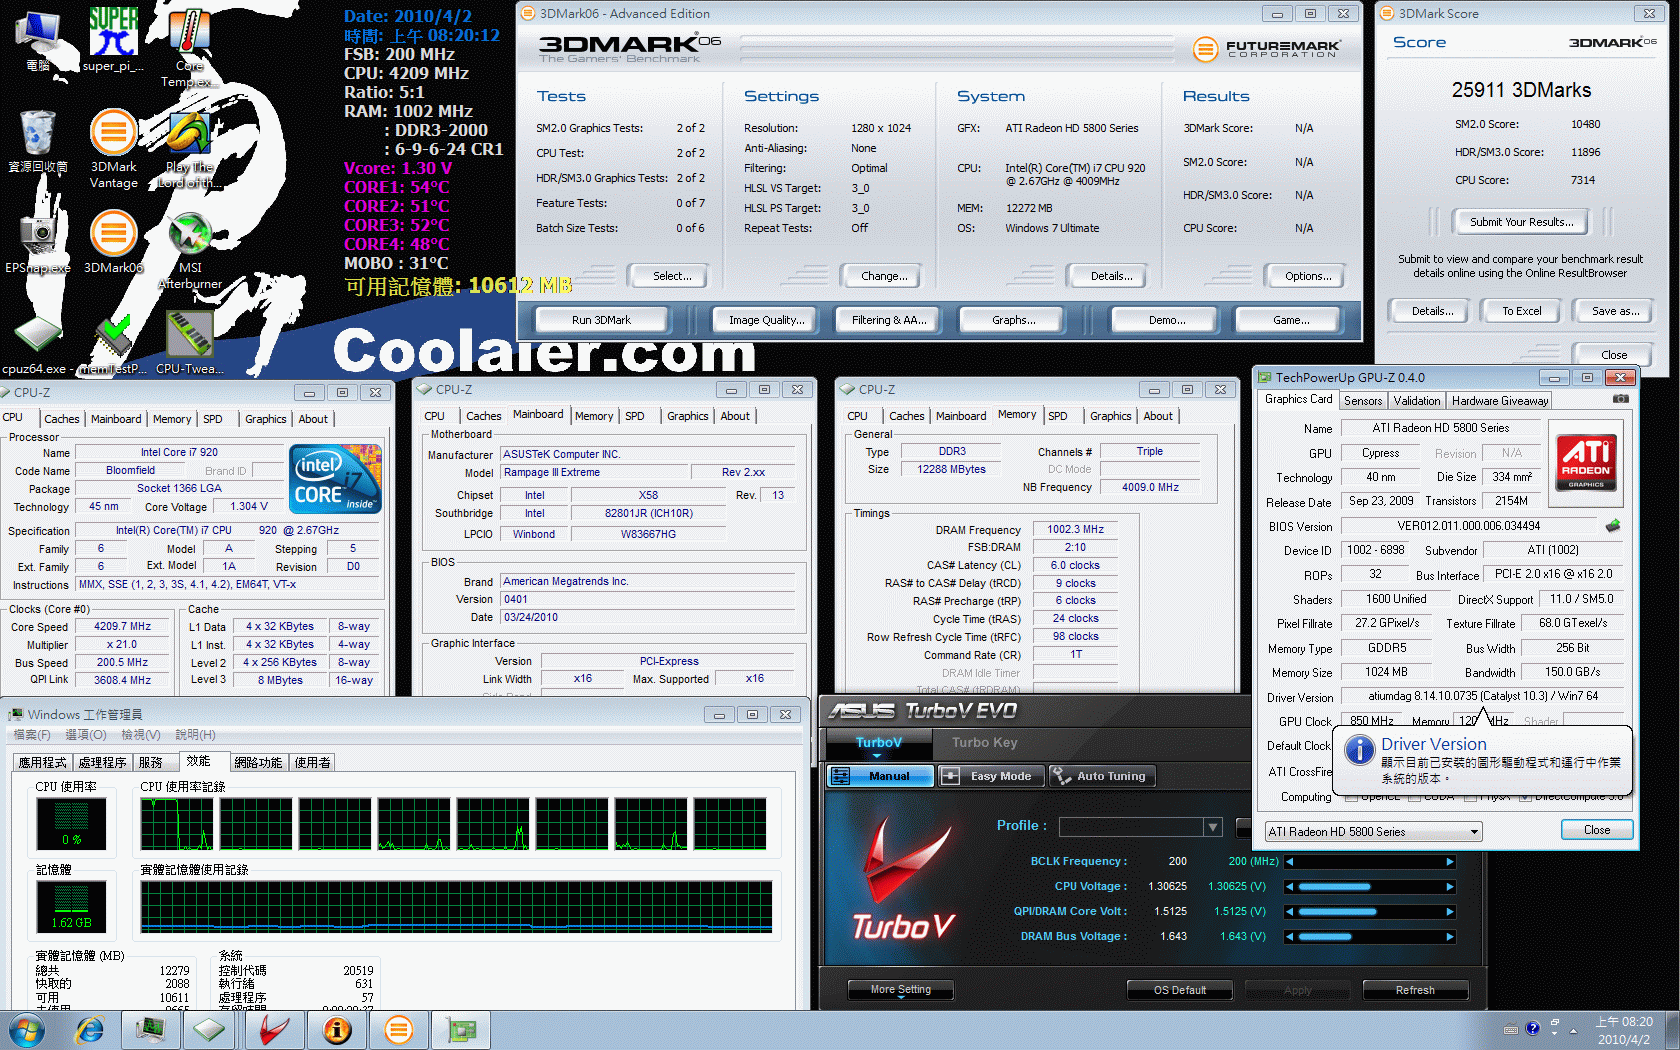Increase BCLK Frequency with right arrow
This screenshot has width=1680, height=1050.
point(1450,862)
